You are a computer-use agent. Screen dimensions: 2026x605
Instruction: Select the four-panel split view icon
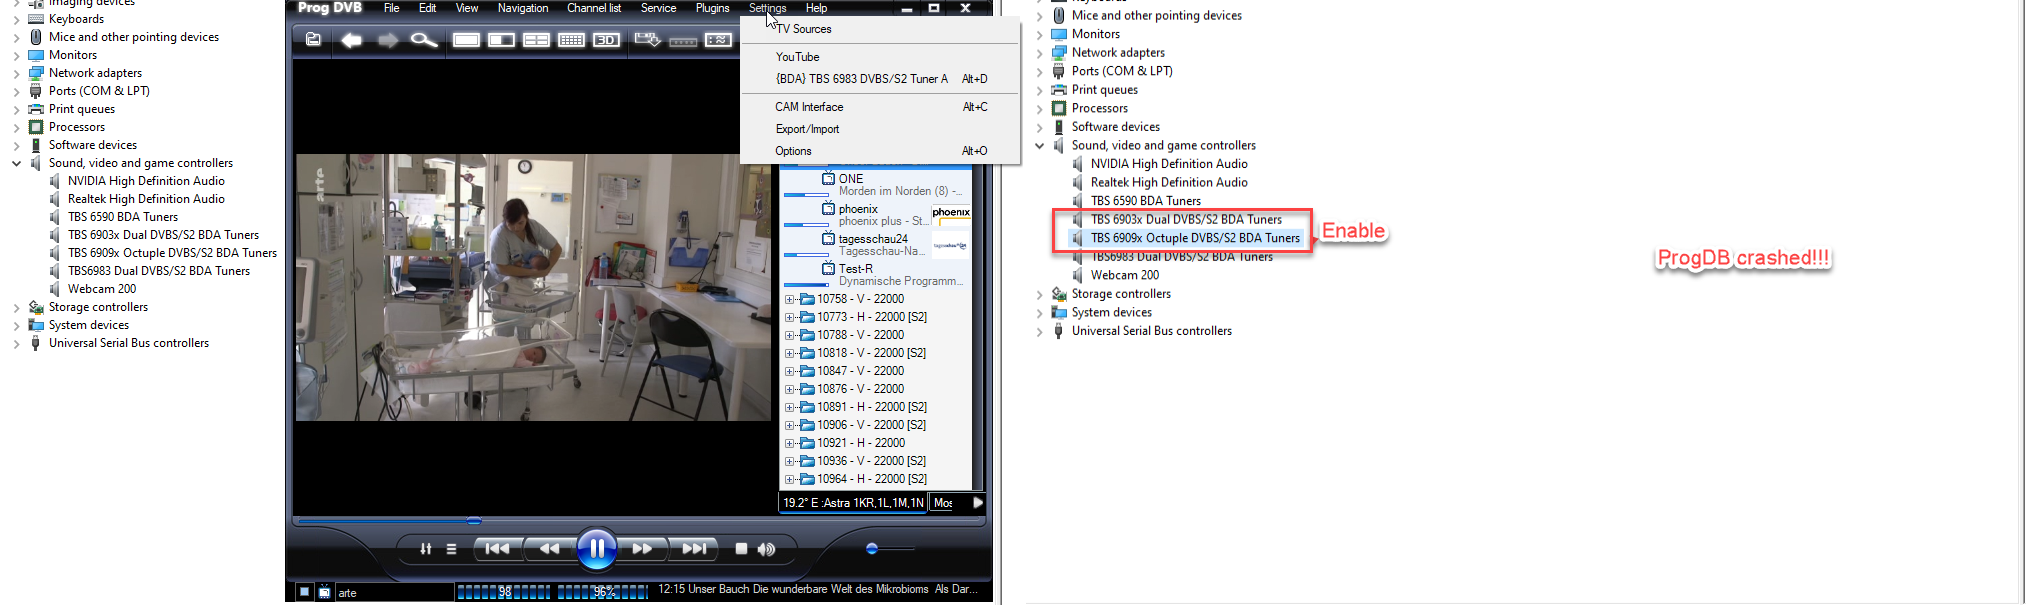click(x=536, y=40)
